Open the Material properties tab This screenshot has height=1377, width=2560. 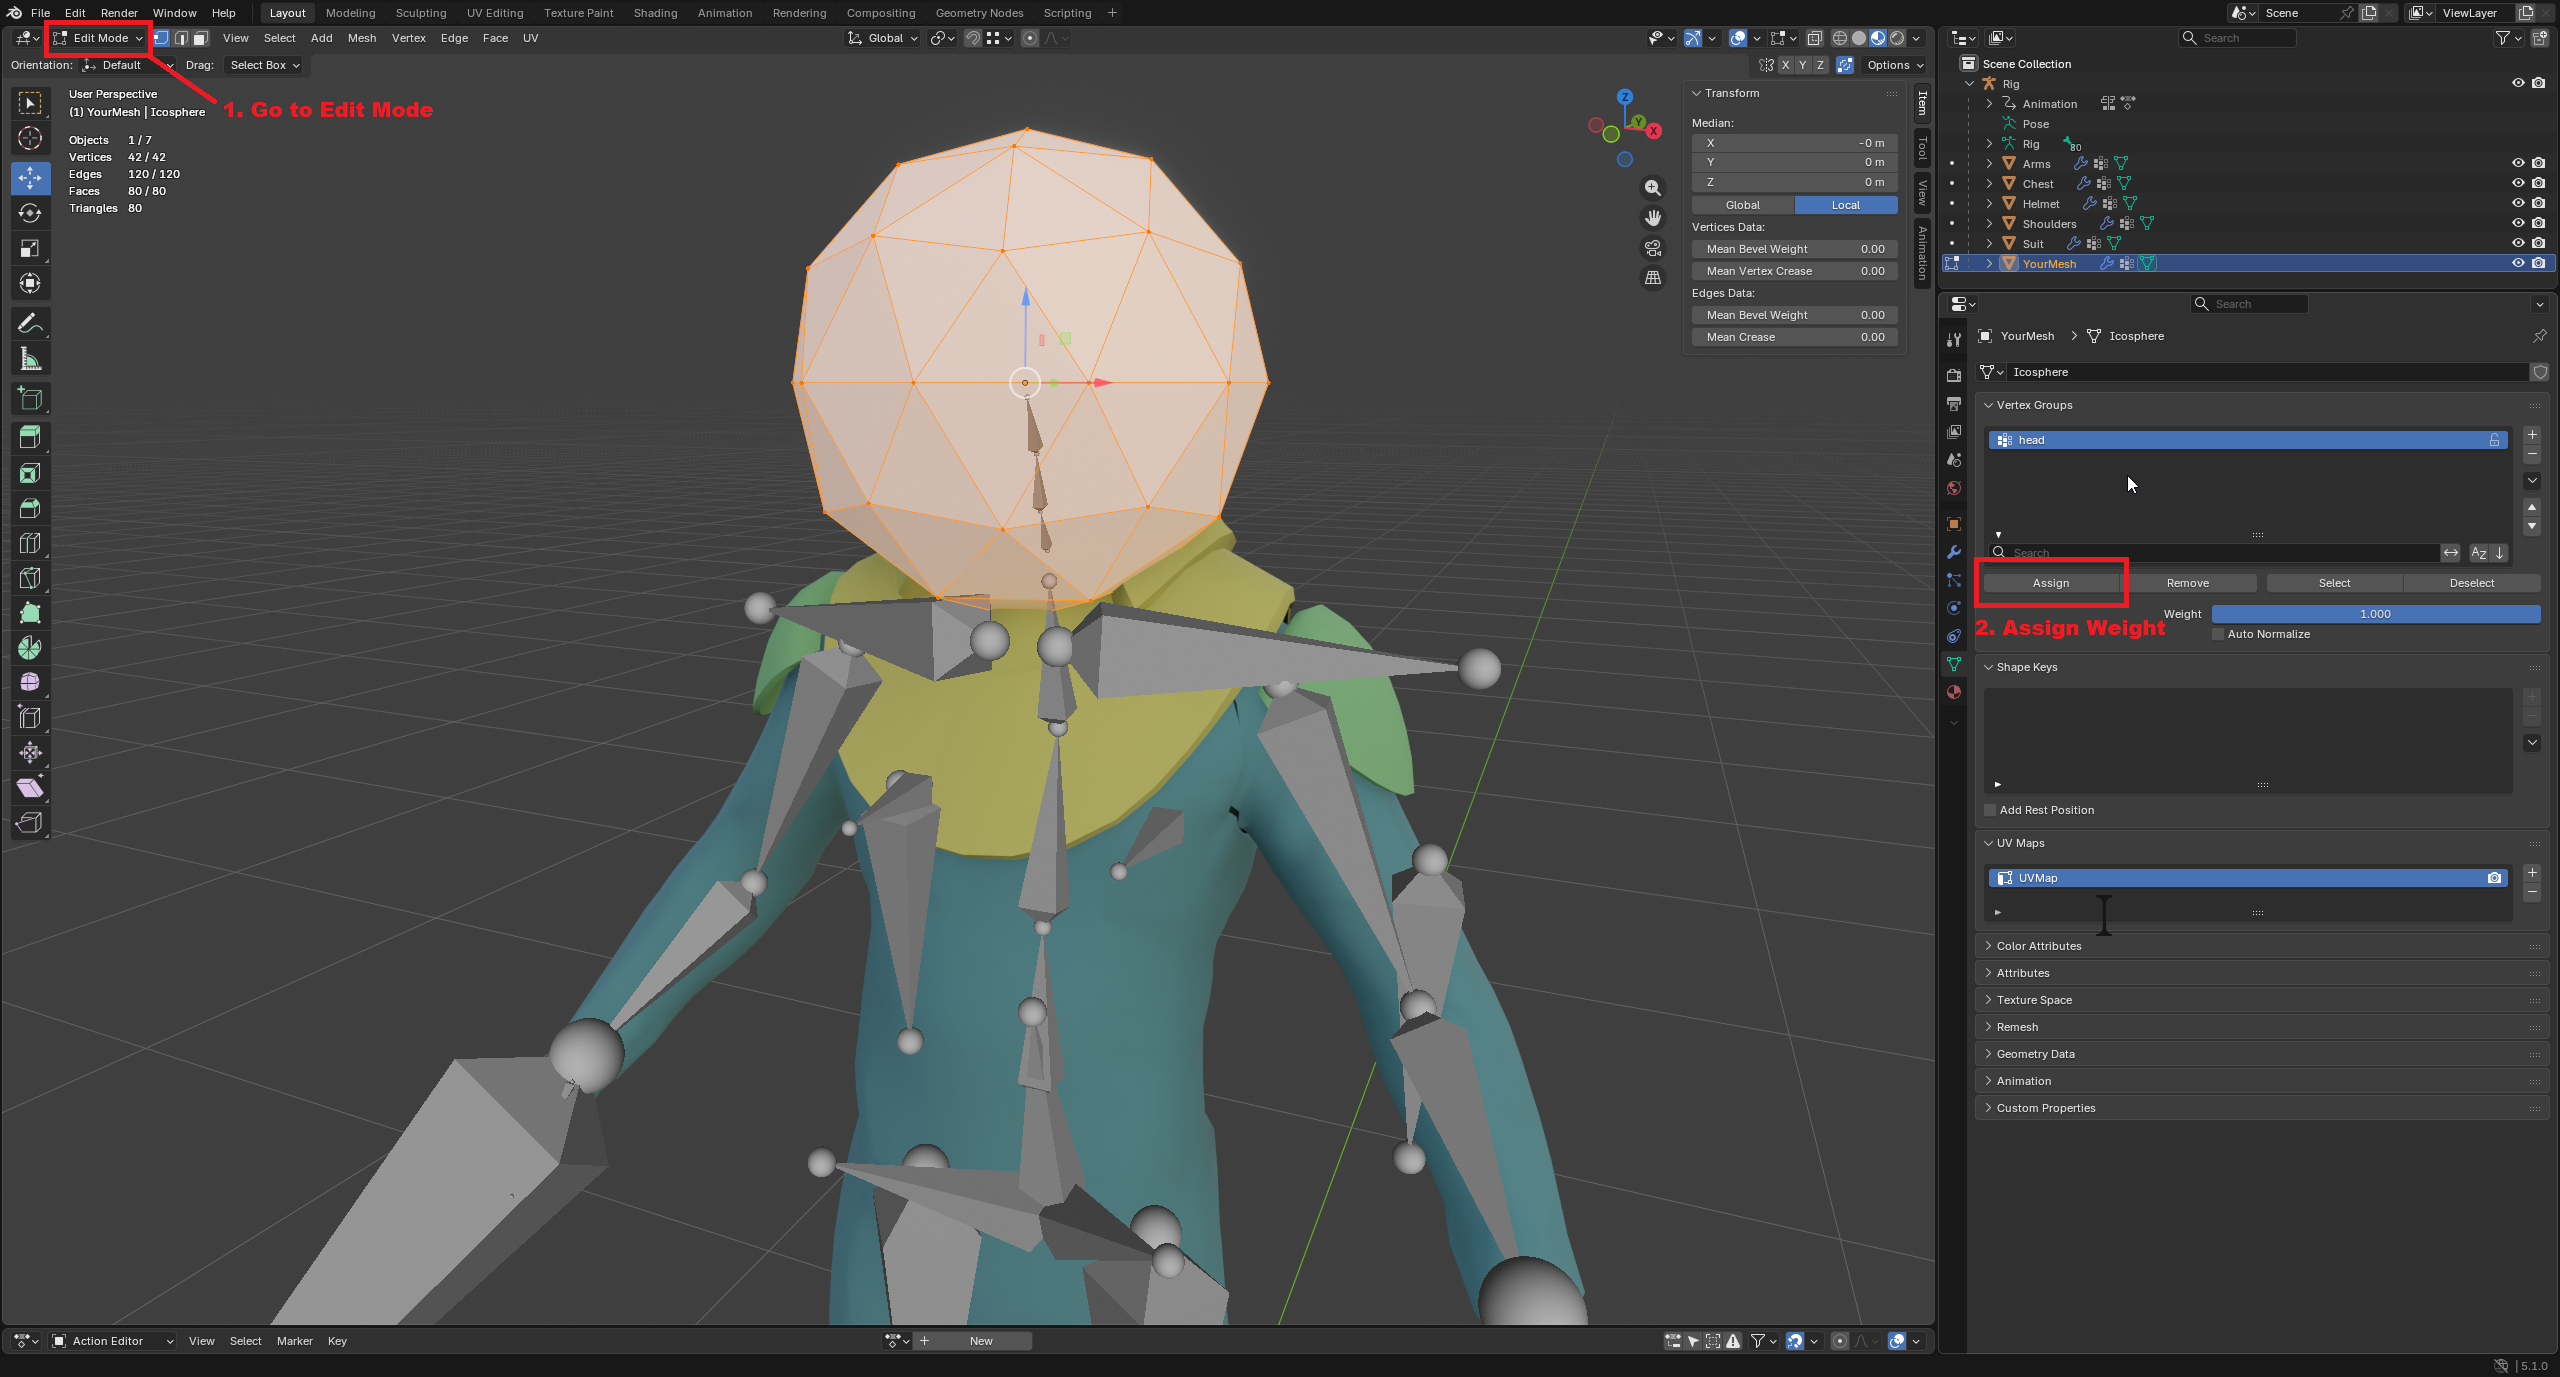click(1954, 692)
